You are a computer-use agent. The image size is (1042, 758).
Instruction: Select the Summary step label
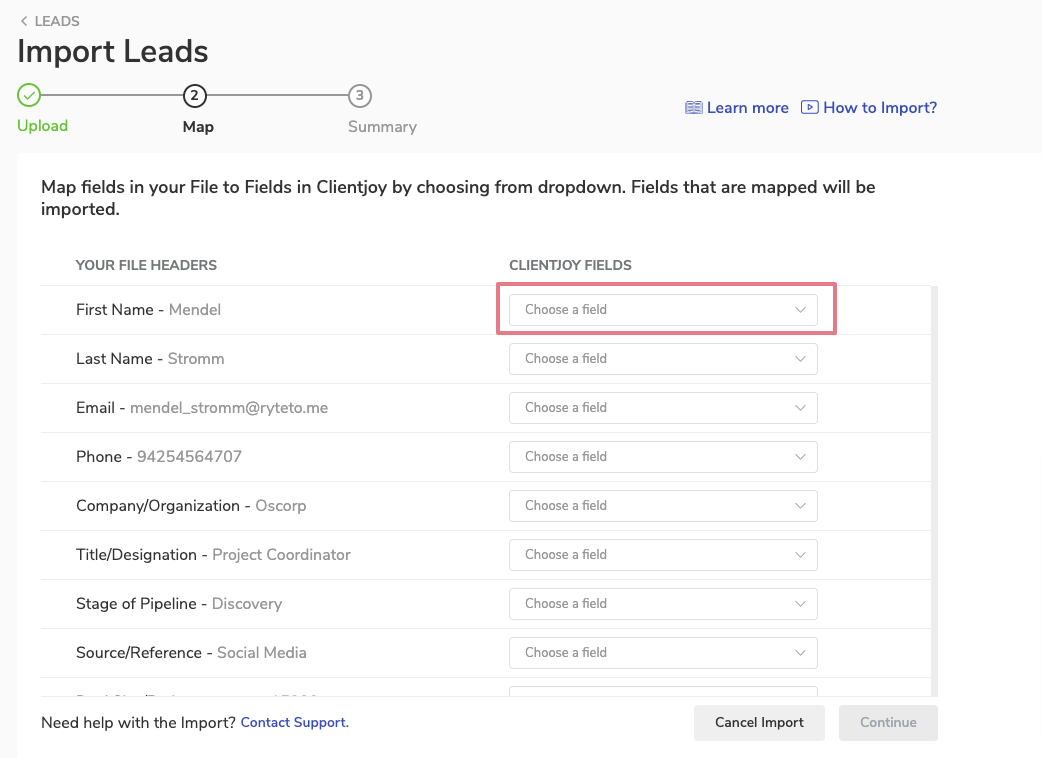(x=382, y=127)
